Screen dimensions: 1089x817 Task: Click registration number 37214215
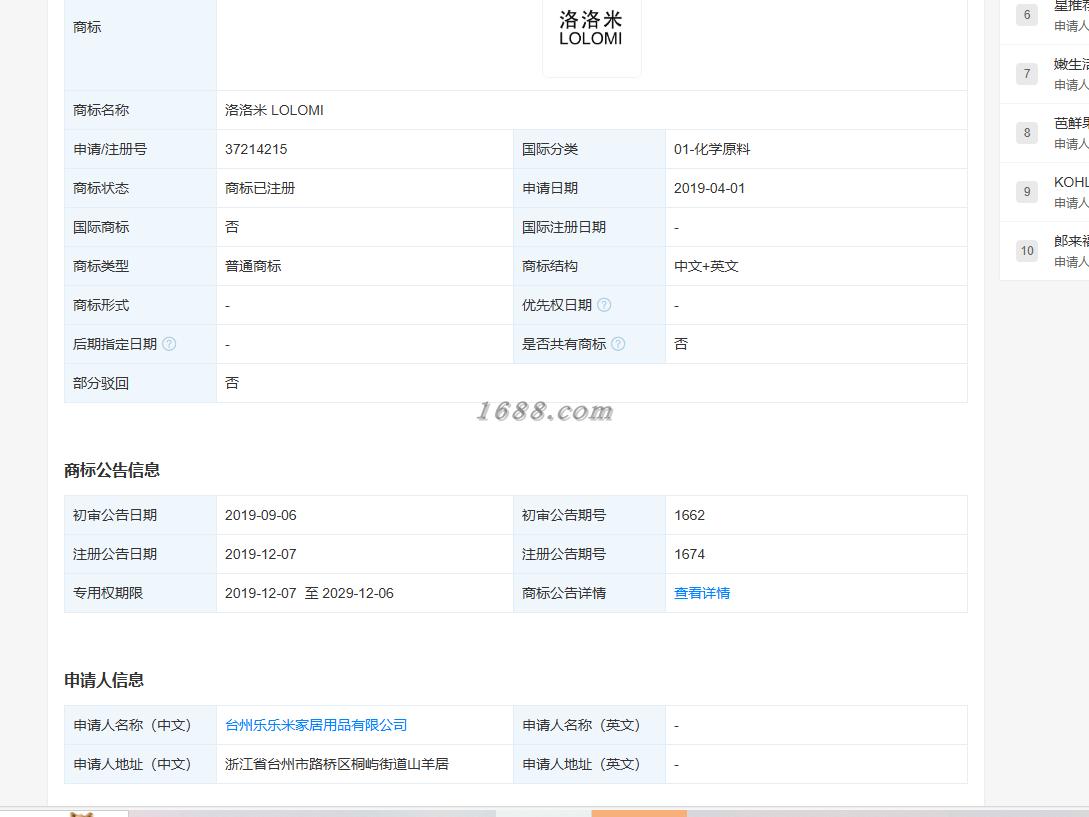pos(256,149)
